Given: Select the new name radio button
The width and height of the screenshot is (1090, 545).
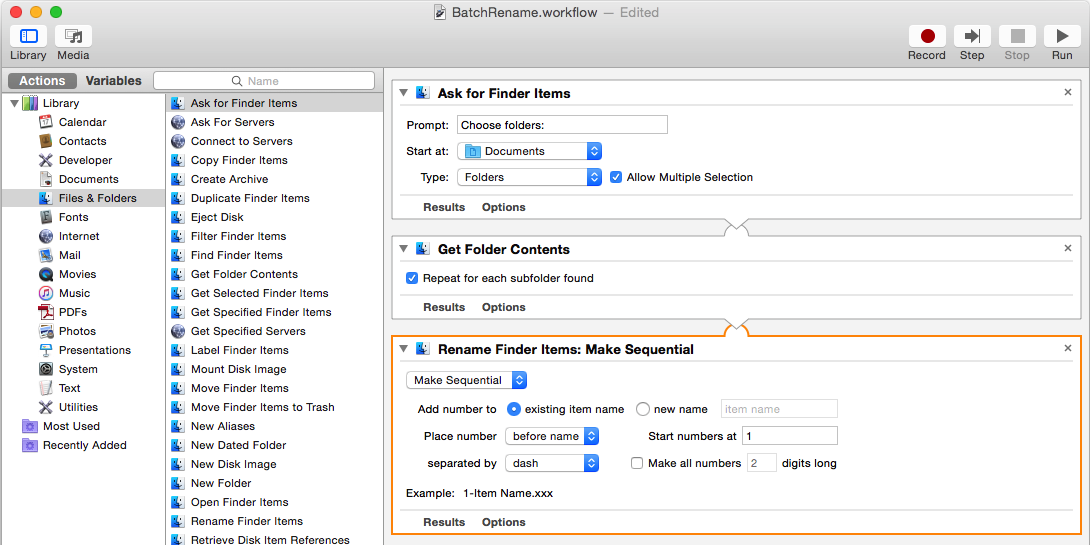Looking at the screenshot, I should [643, 409].
